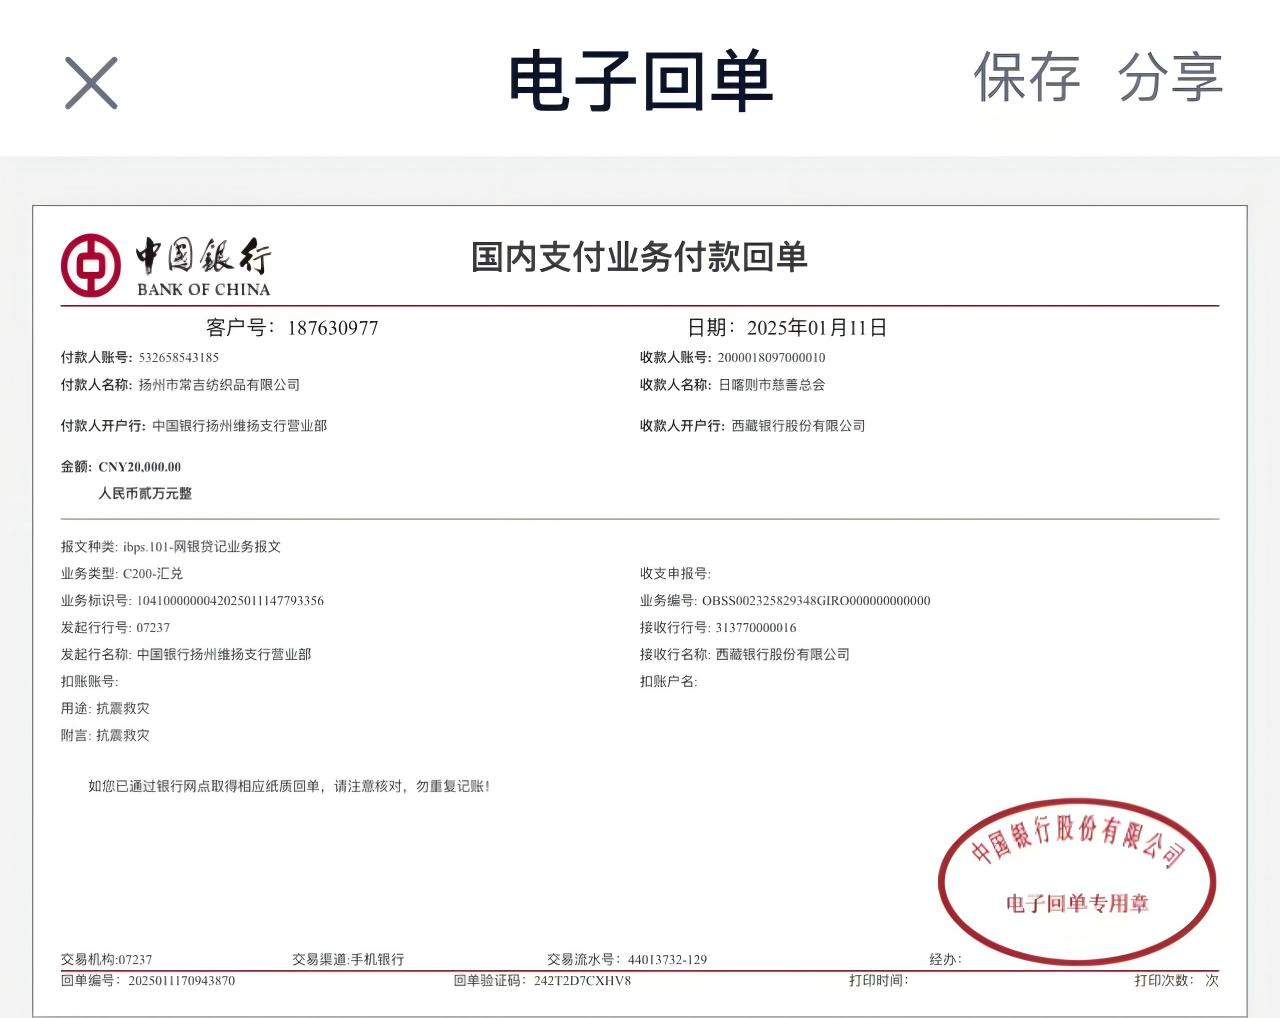Select payee name 日喀则市慈善总会

[772, 385]
